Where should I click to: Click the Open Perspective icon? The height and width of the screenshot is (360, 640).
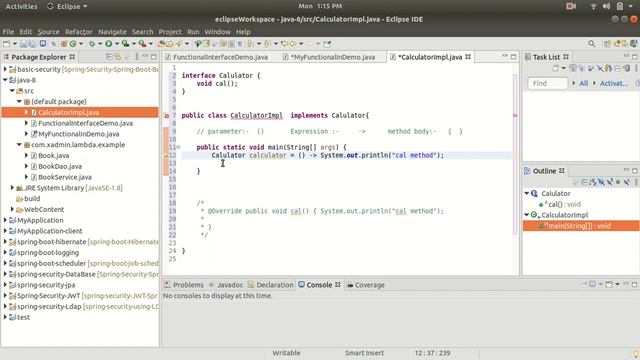point(607,44)
